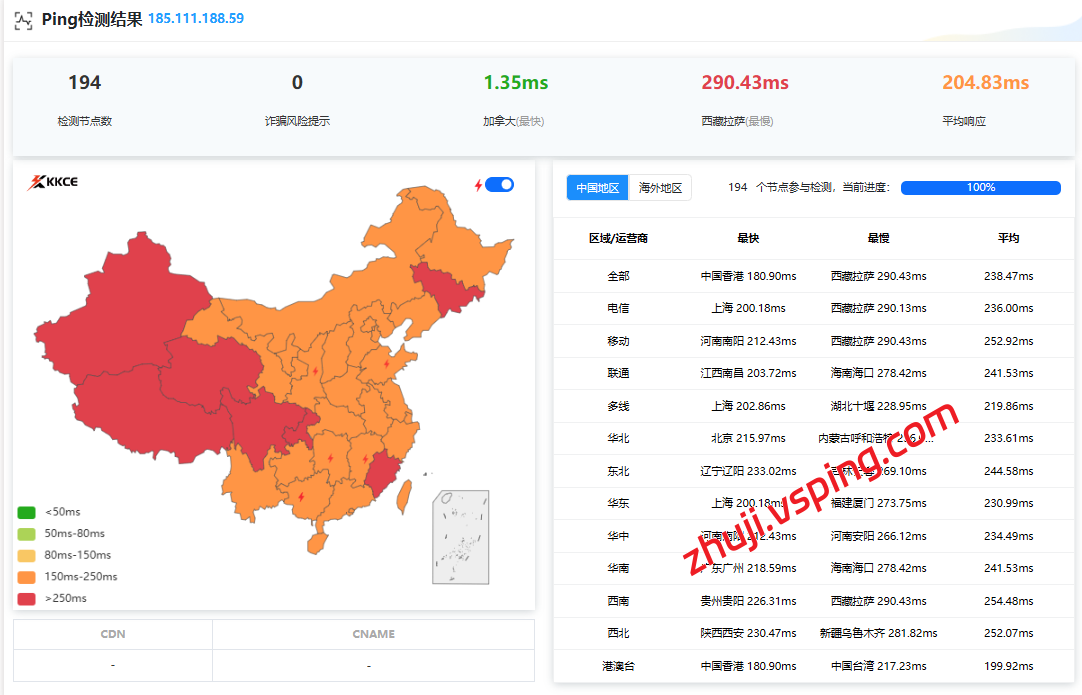Viewport: 1082px width, 695px height.
Task: Click the 平均 column header
Action: click(x=1008, y=239)
